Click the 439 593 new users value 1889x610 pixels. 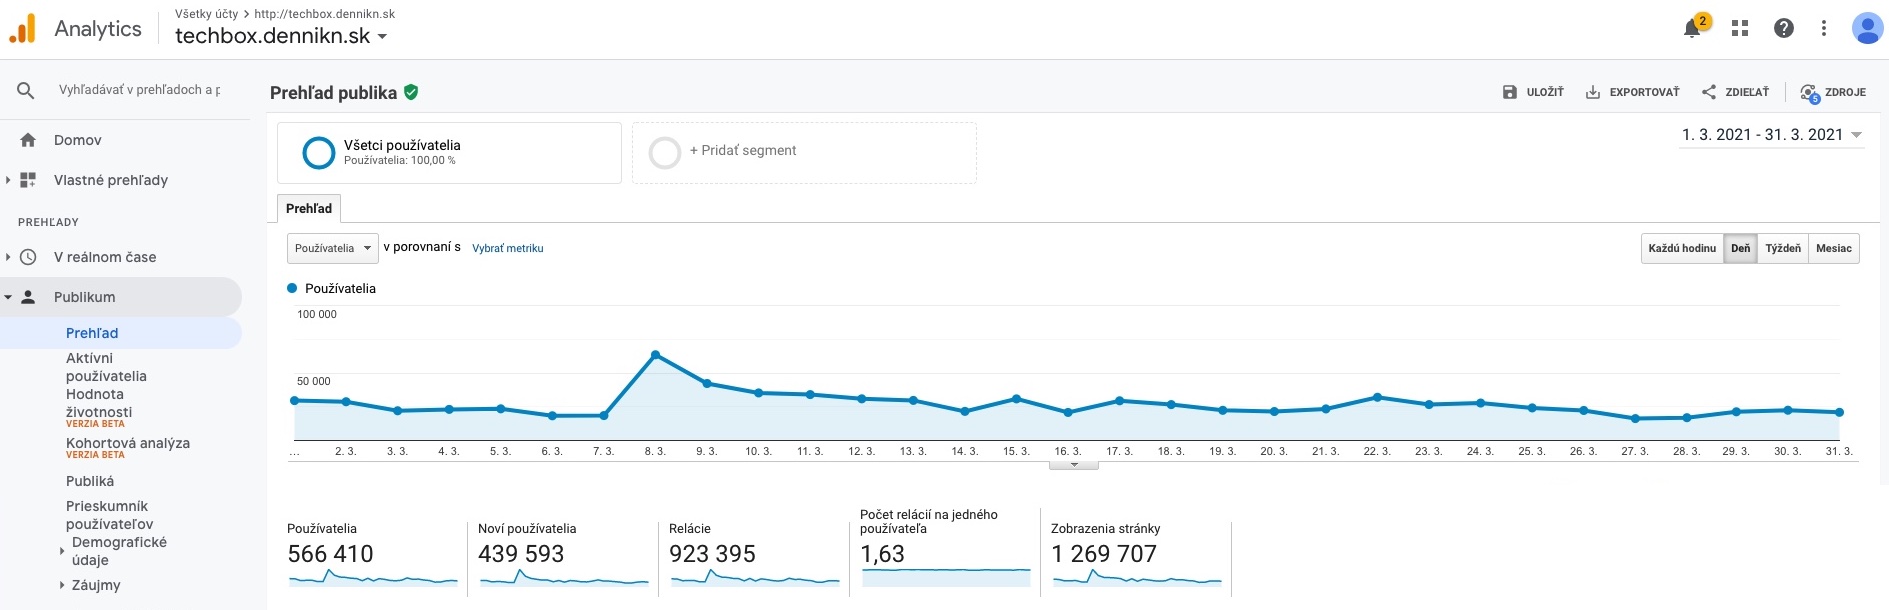coord(521,554)
